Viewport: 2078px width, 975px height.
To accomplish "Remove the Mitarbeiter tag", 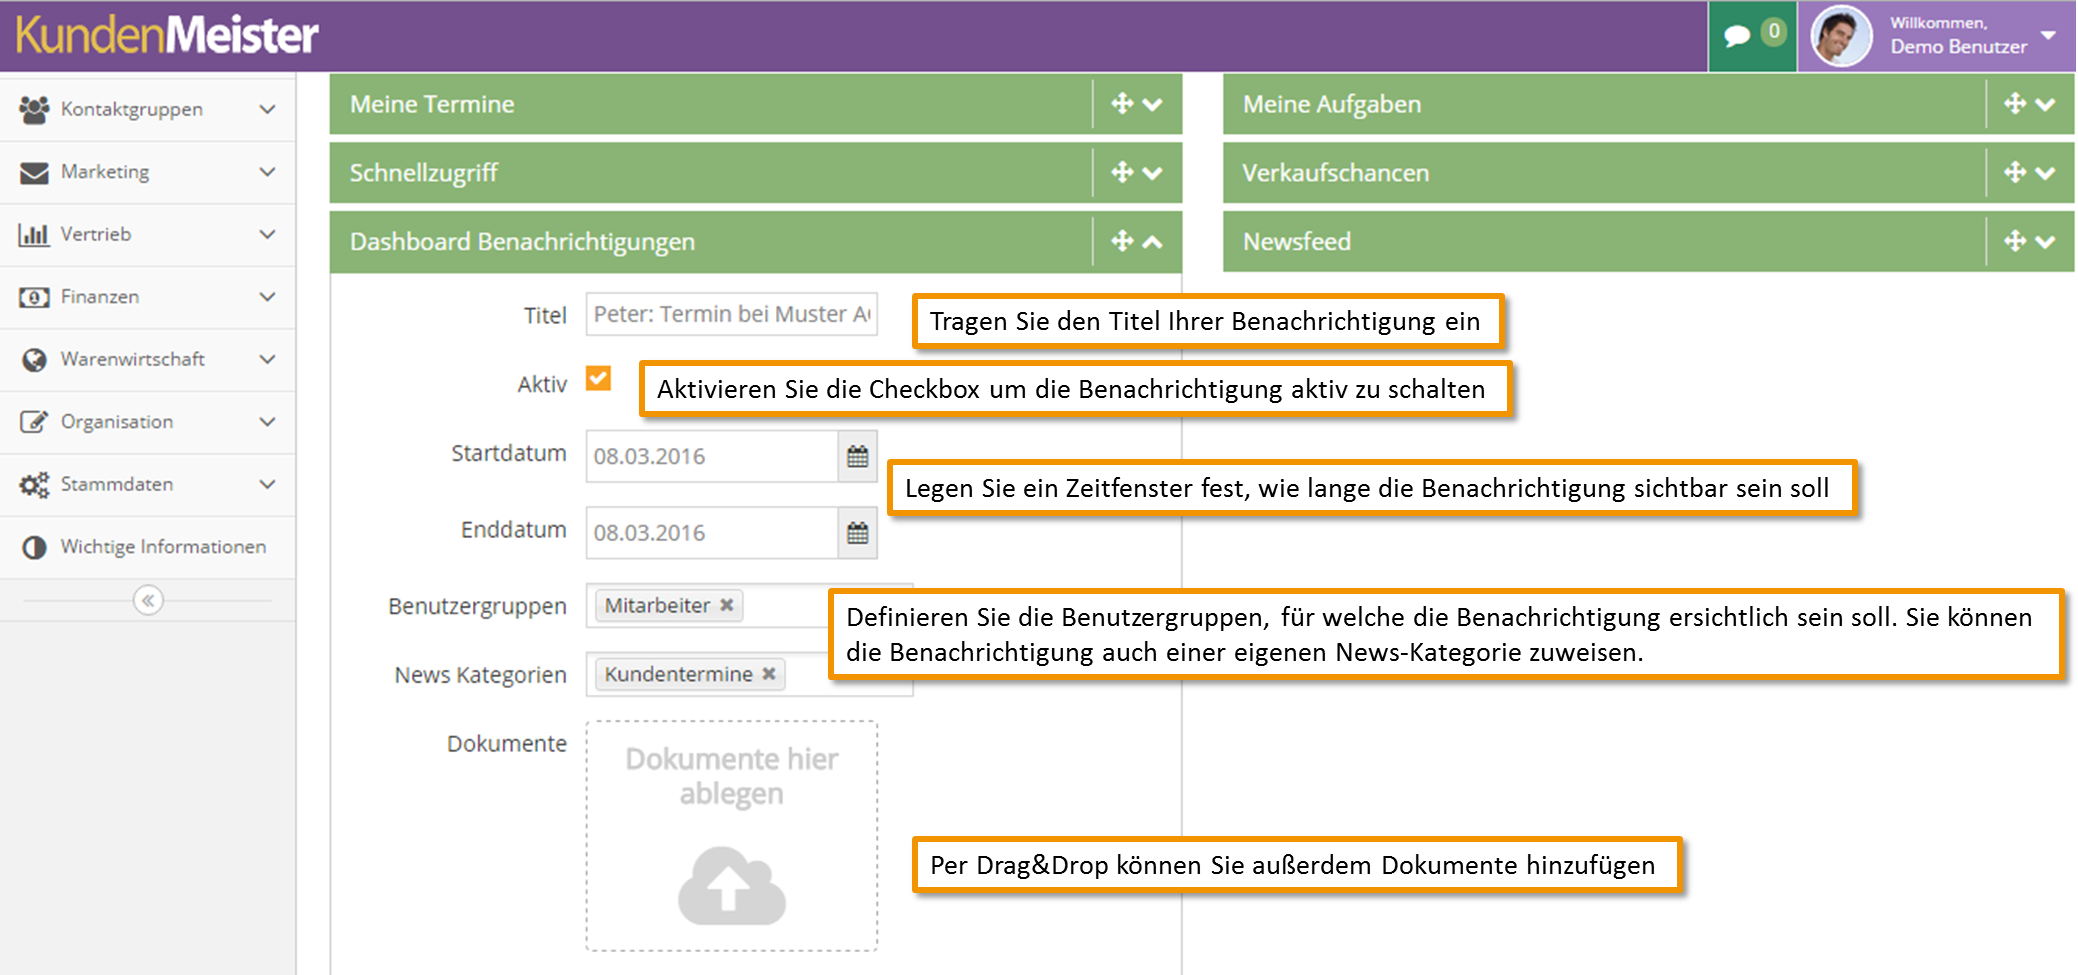I will point(727,605).
